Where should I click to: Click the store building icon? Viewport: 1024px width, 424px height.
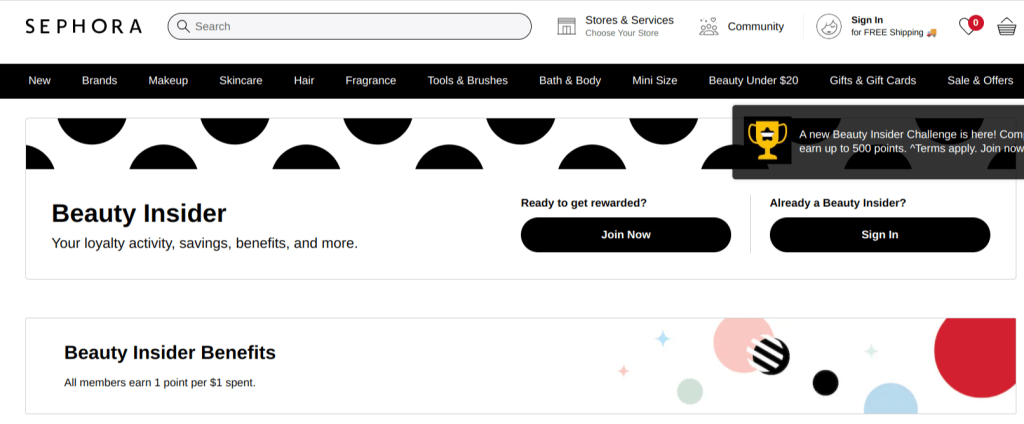(x=566, y=26)
